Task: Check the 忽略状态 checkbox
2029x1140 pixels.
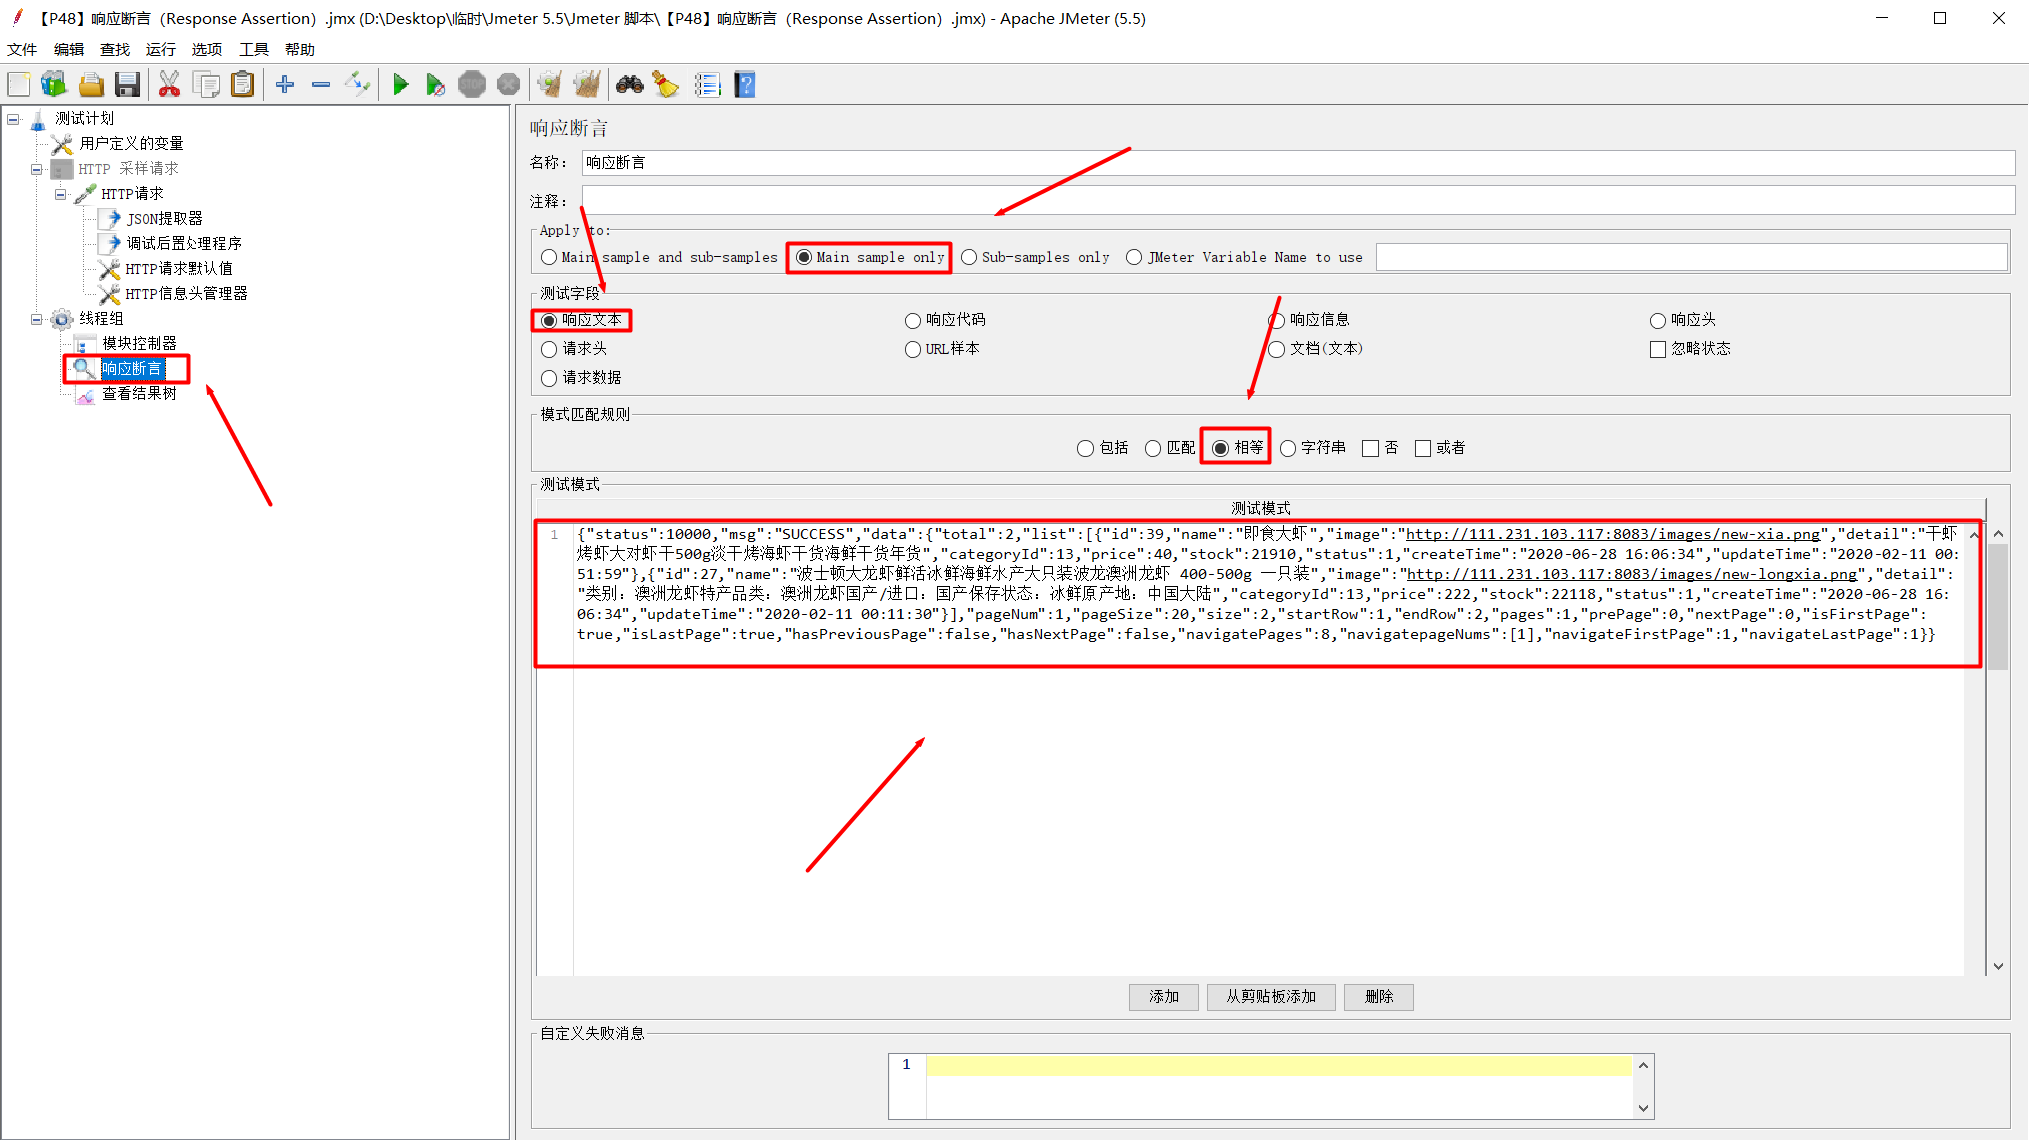Action: [x=1658, y=349]
